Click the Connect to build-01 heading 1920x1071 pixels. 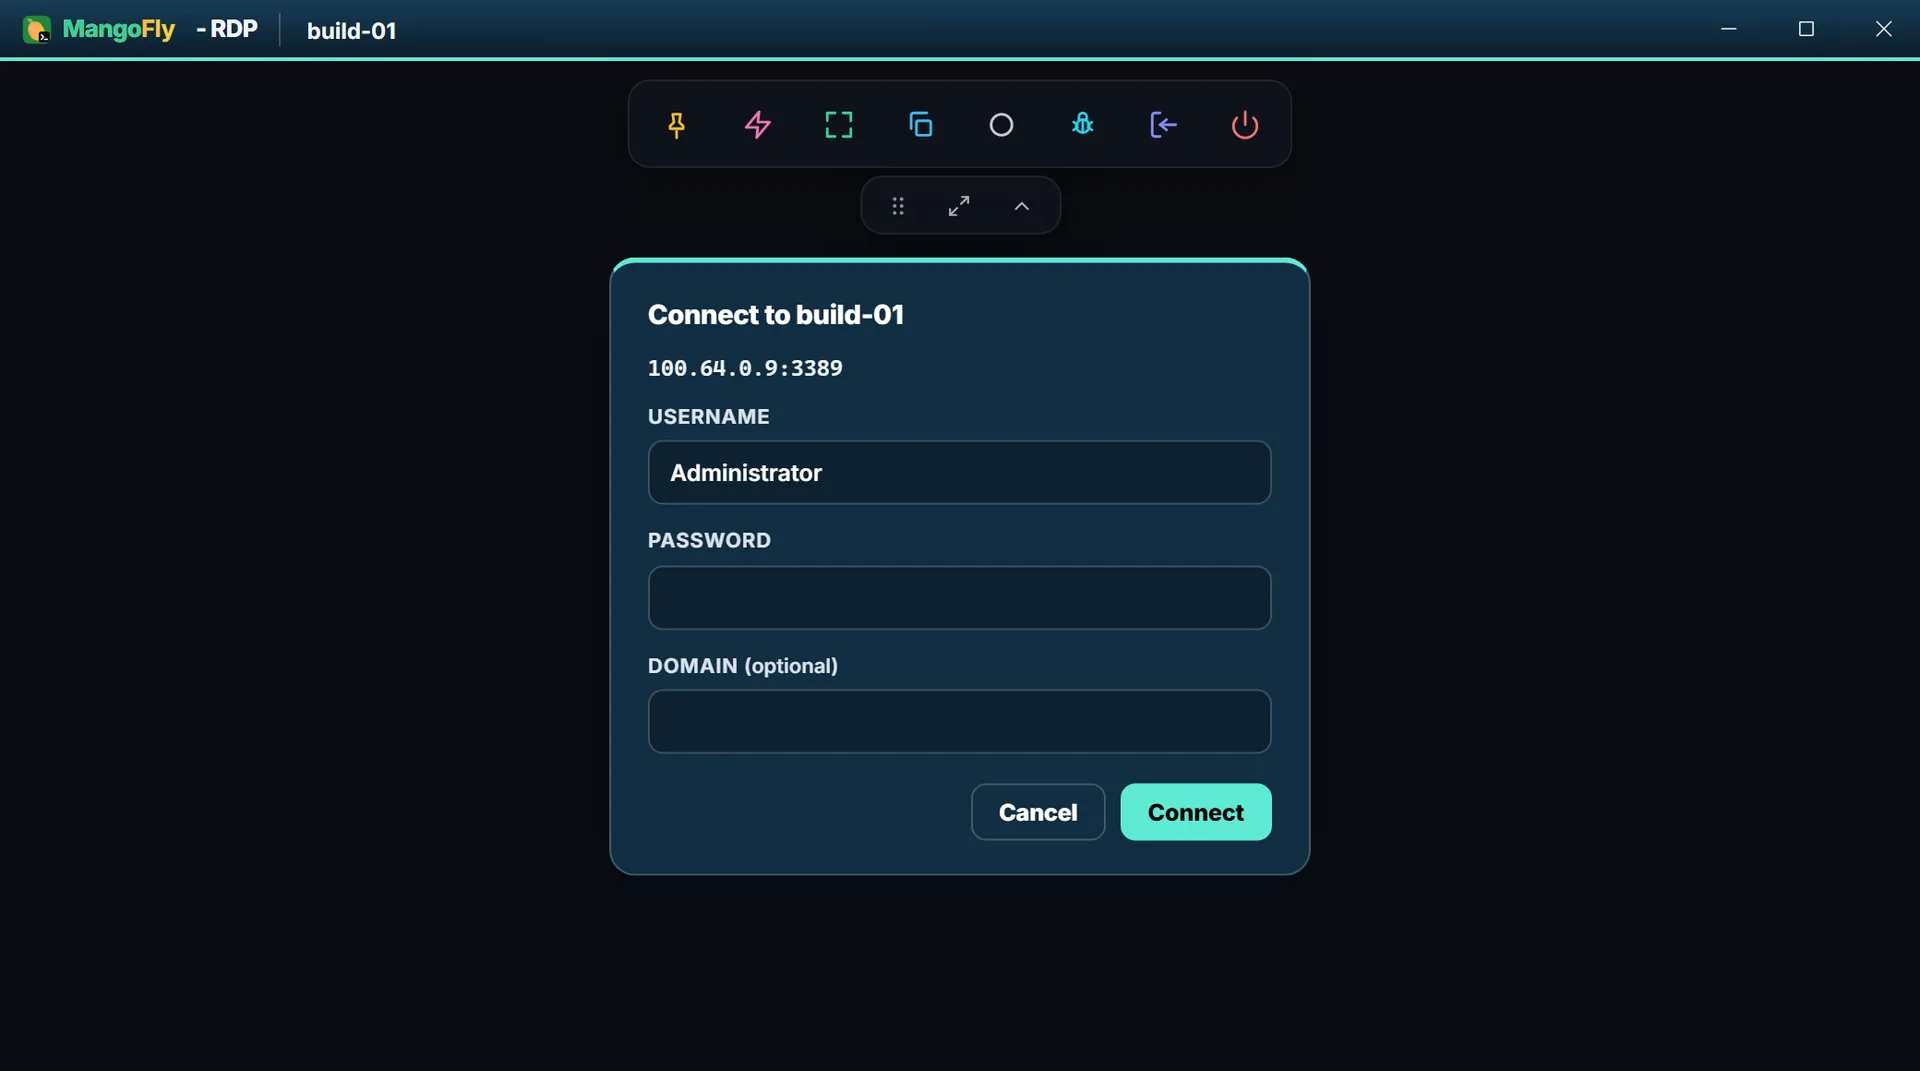pyautogui.click(x=776, y=315)
